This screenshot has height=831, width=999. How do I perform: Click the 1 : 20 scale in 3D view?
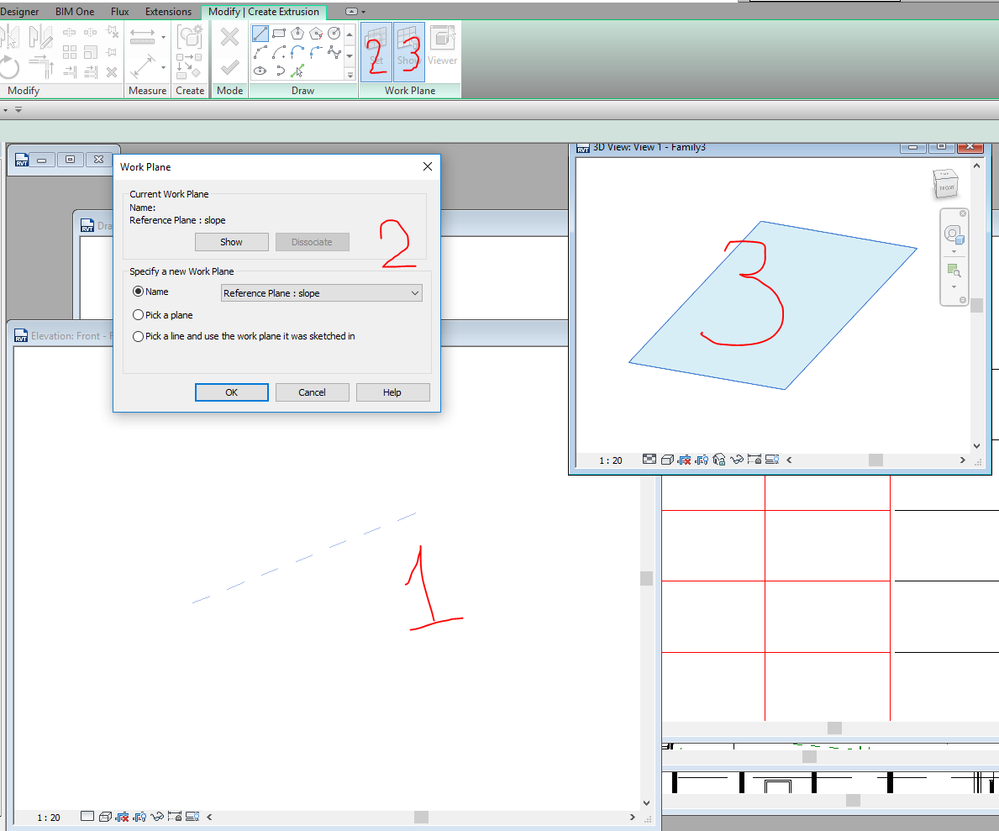coord(610,460)
